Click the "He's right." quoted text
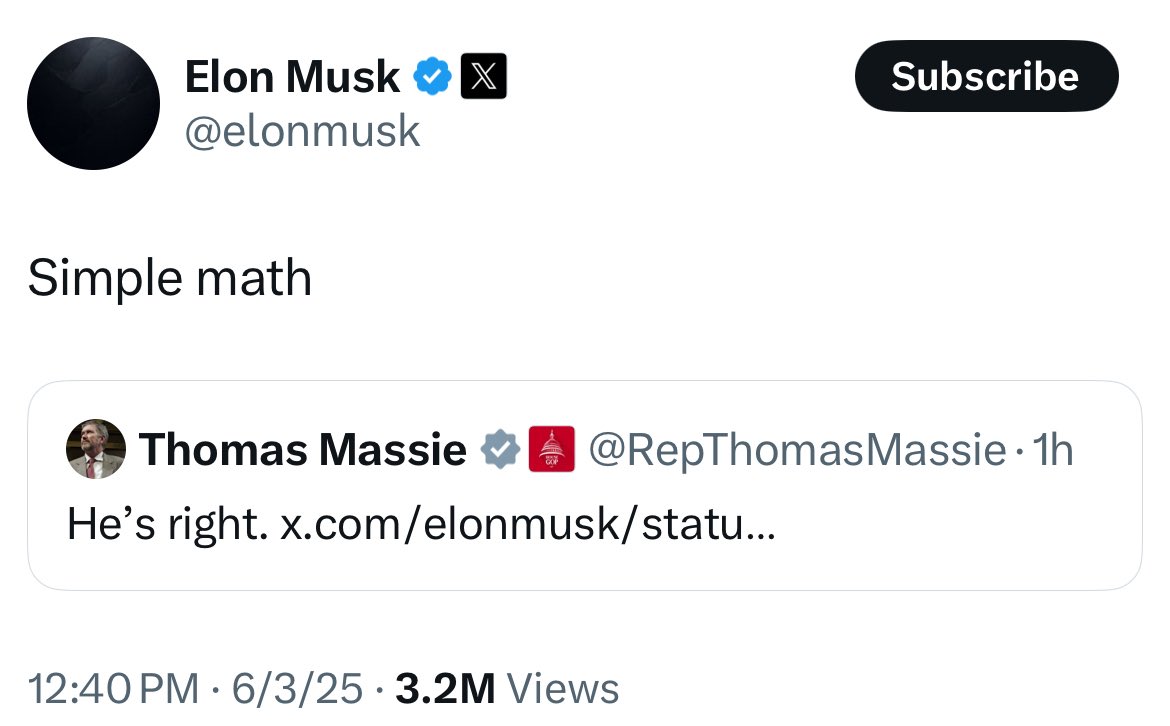Screen dimensions: 1170x726 coord(166,522)
